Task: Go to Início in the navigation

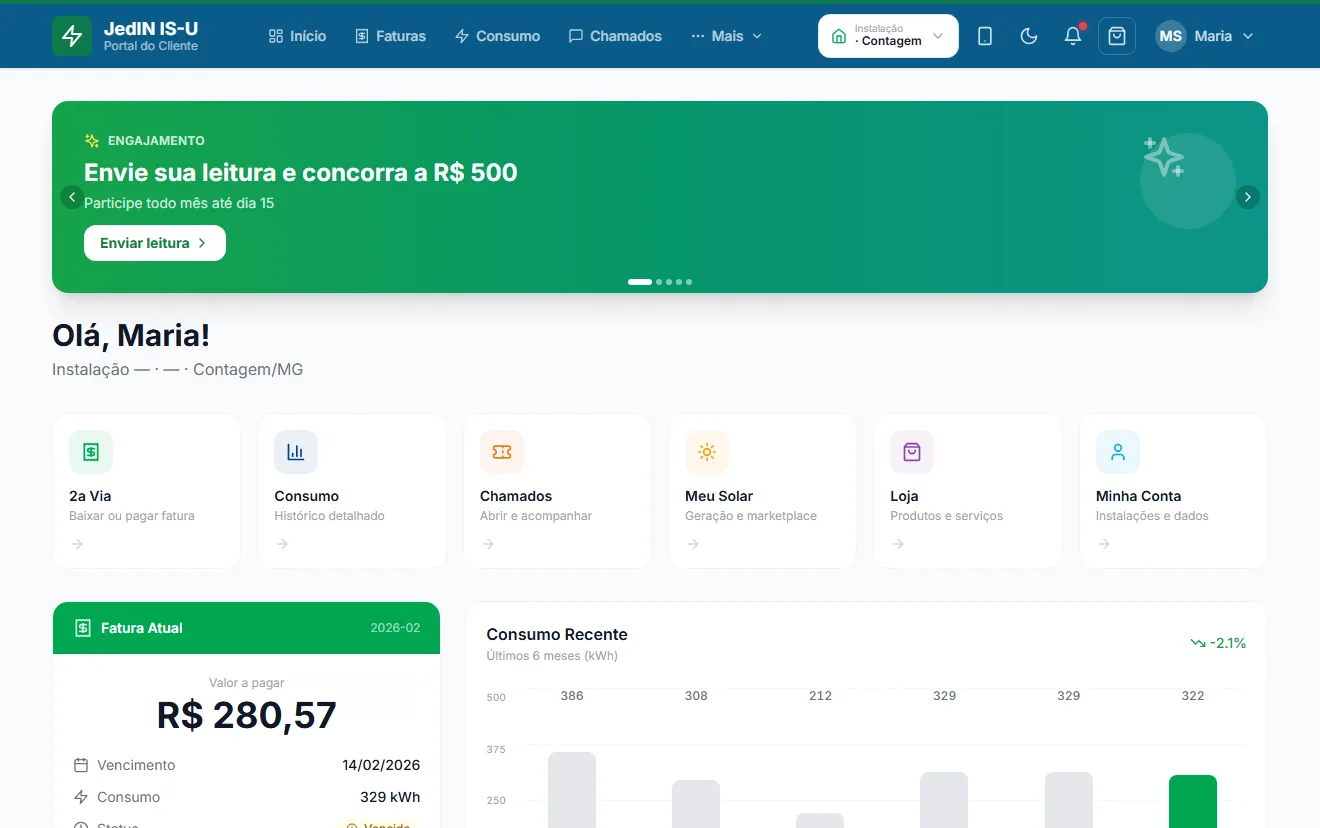Action: click(297, 36)
